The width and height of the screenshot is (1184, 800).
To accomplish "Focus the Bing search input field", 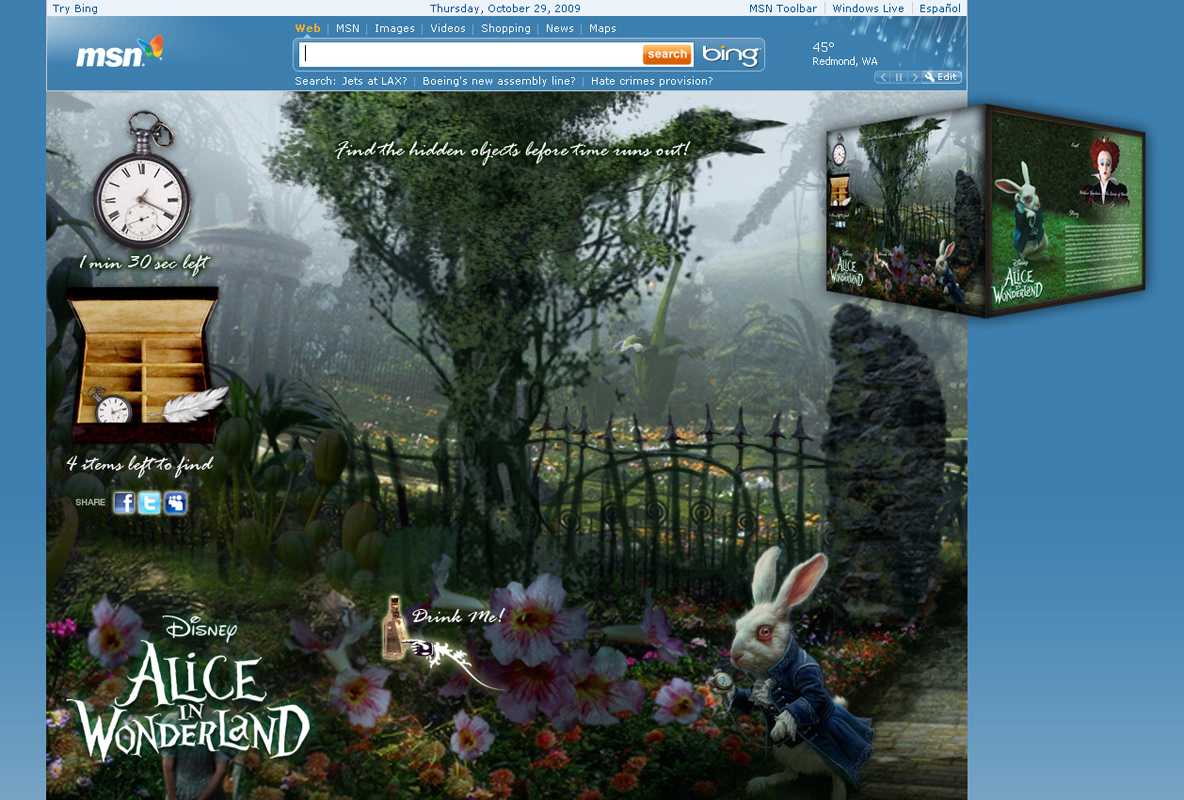I will pos(470,54).
